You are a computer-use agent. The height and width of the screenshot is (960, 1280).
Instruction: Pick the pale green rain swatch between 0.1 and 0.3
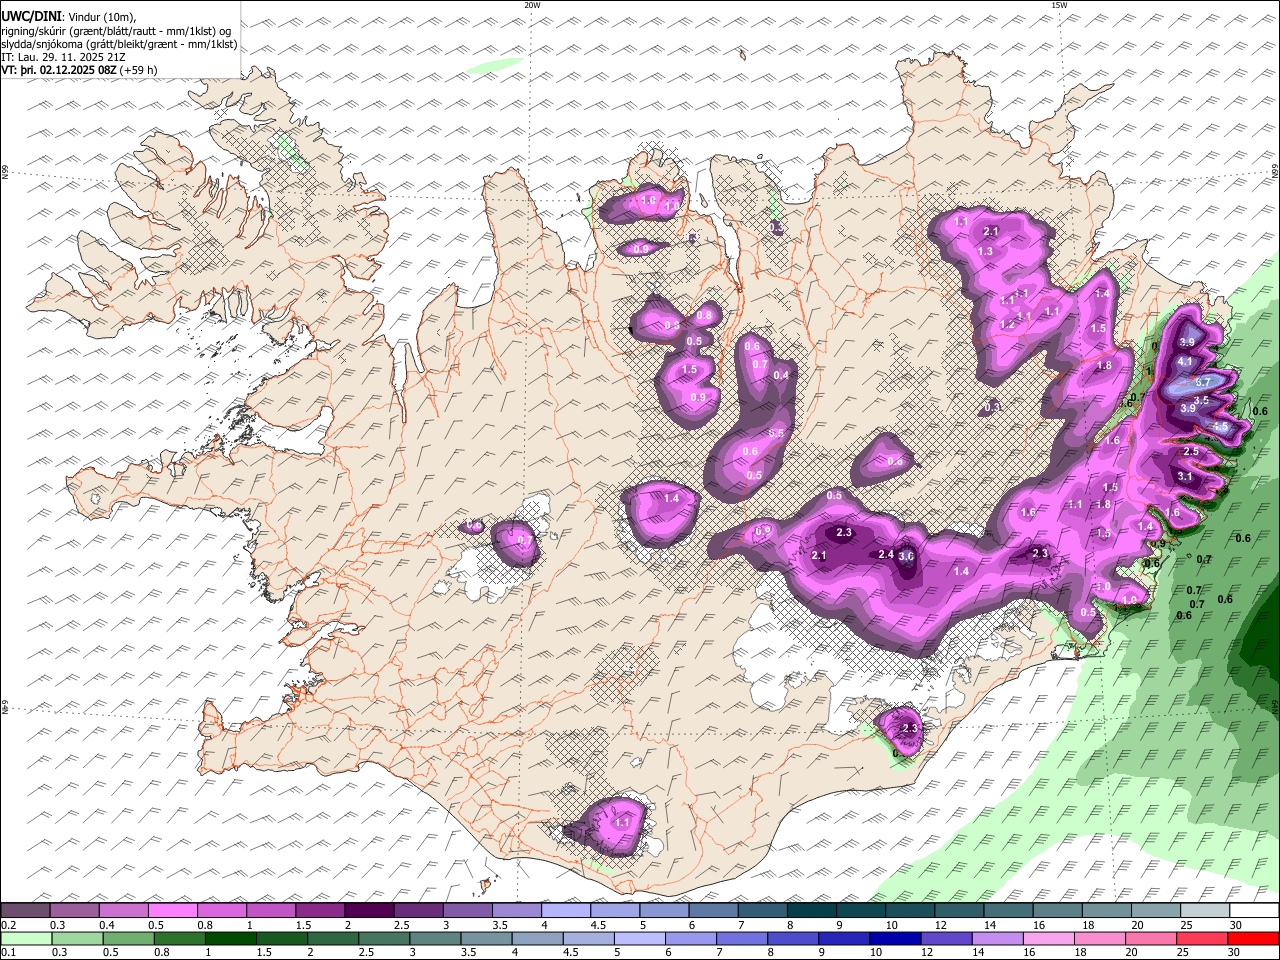[26, 938]
